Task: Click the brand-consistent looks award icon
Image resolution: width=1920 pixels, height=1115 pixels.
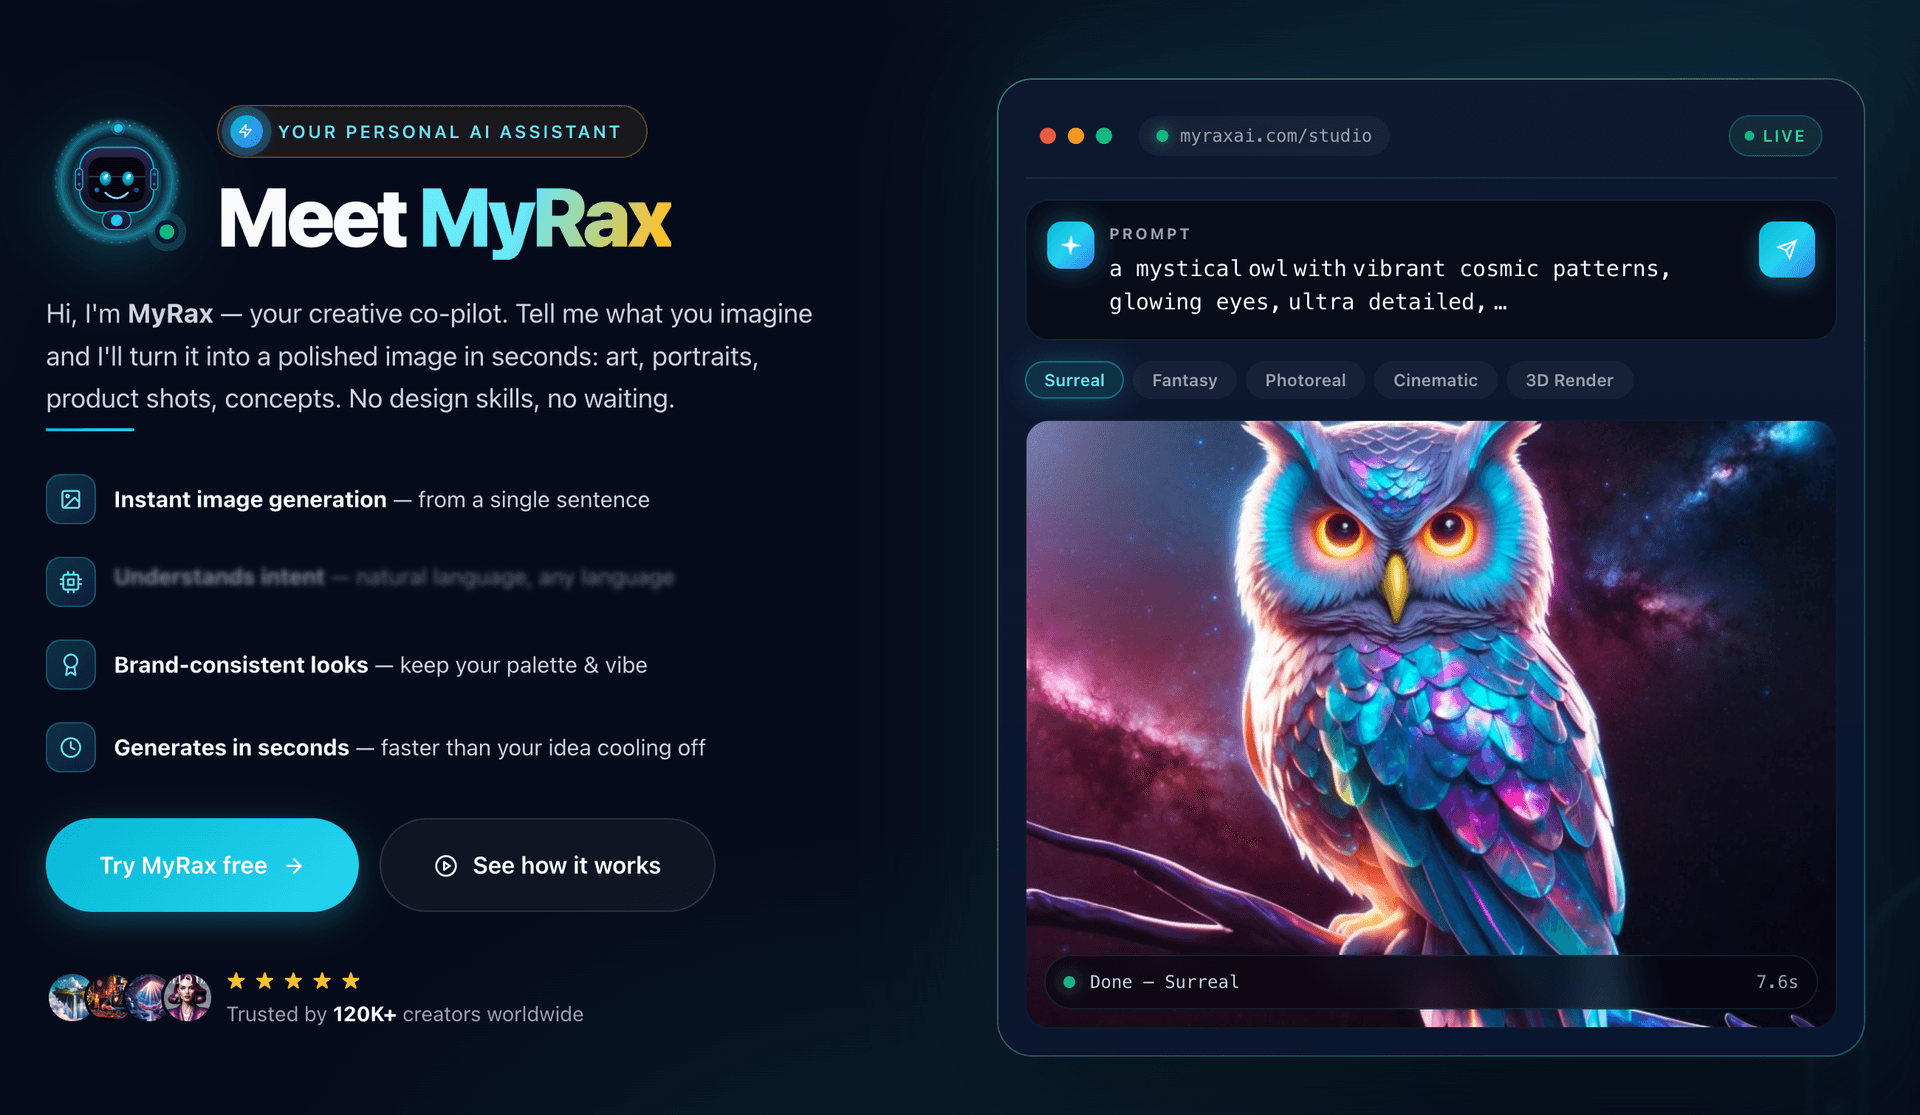Action: [x=71, y=665]
